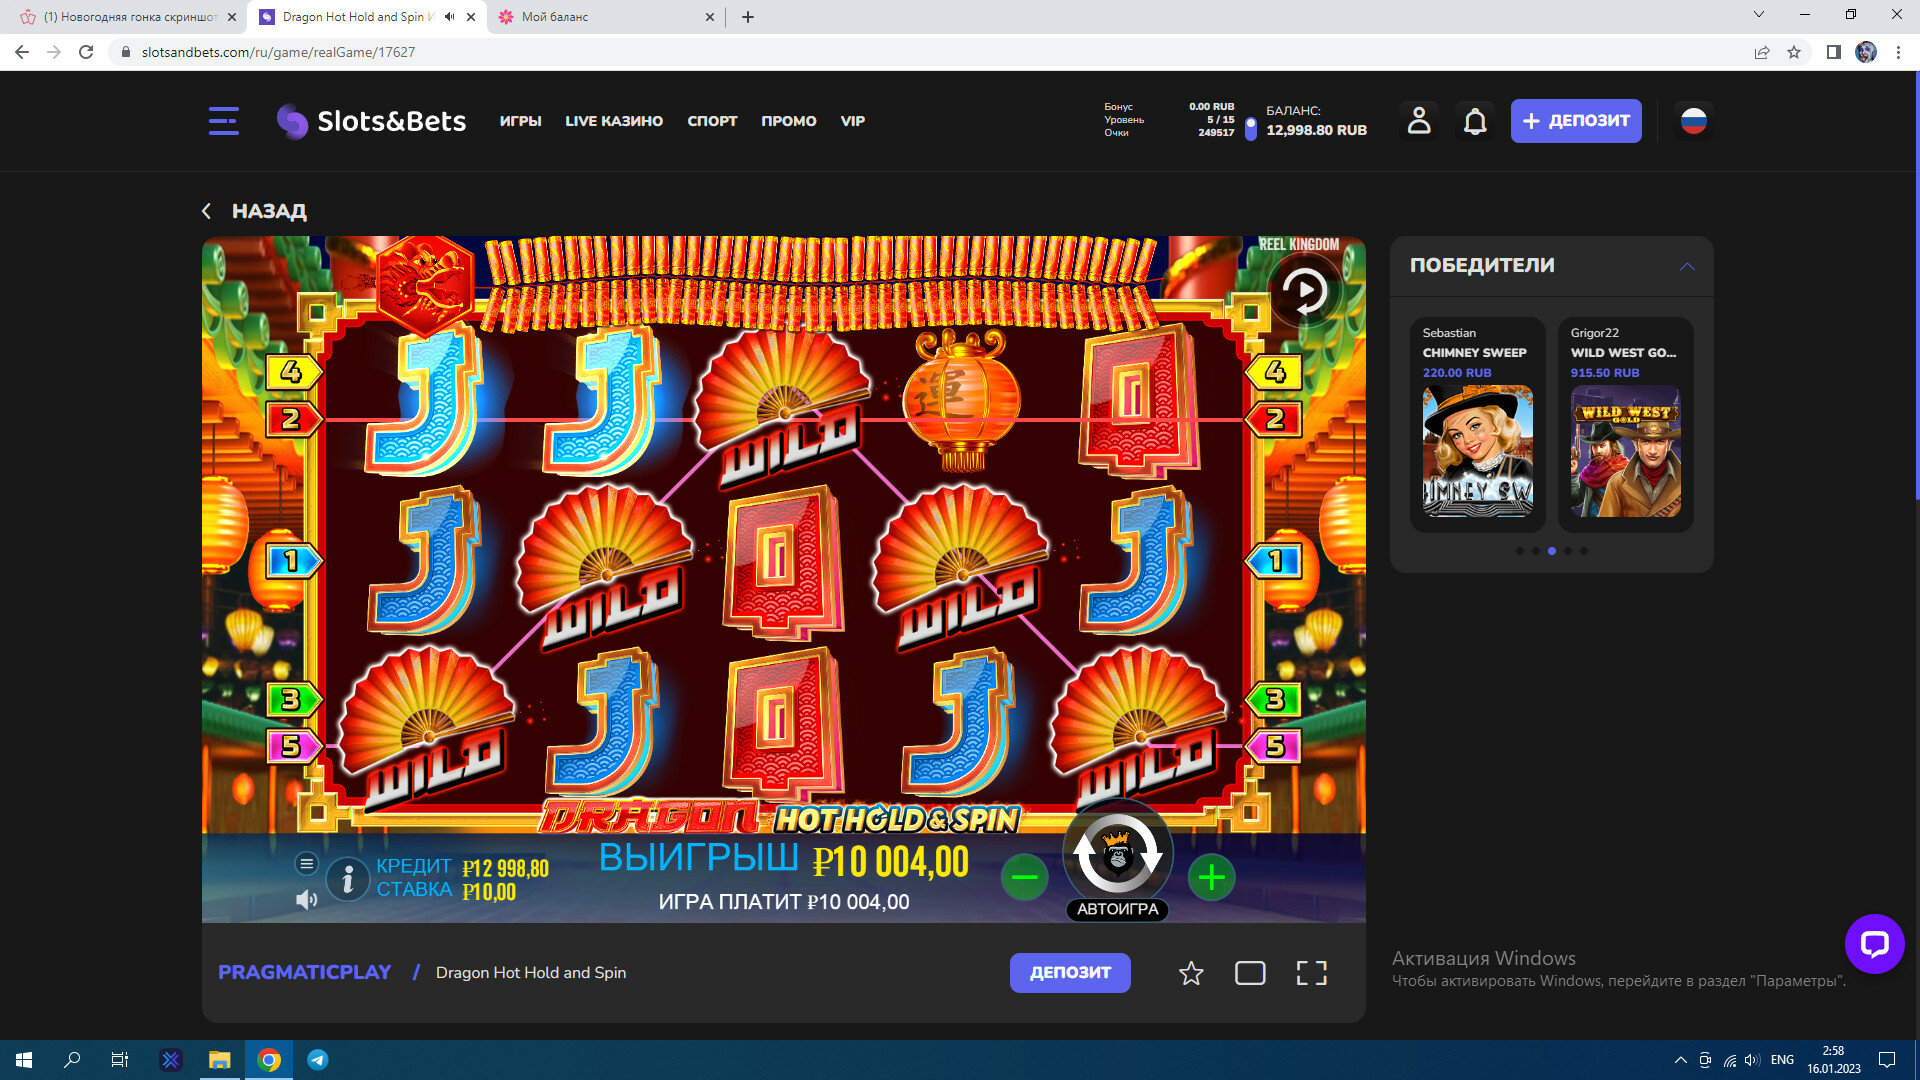Screen dimensions: 1920x1080
Task: Click the header Депозит button
Action: (x=1575, y=121)
